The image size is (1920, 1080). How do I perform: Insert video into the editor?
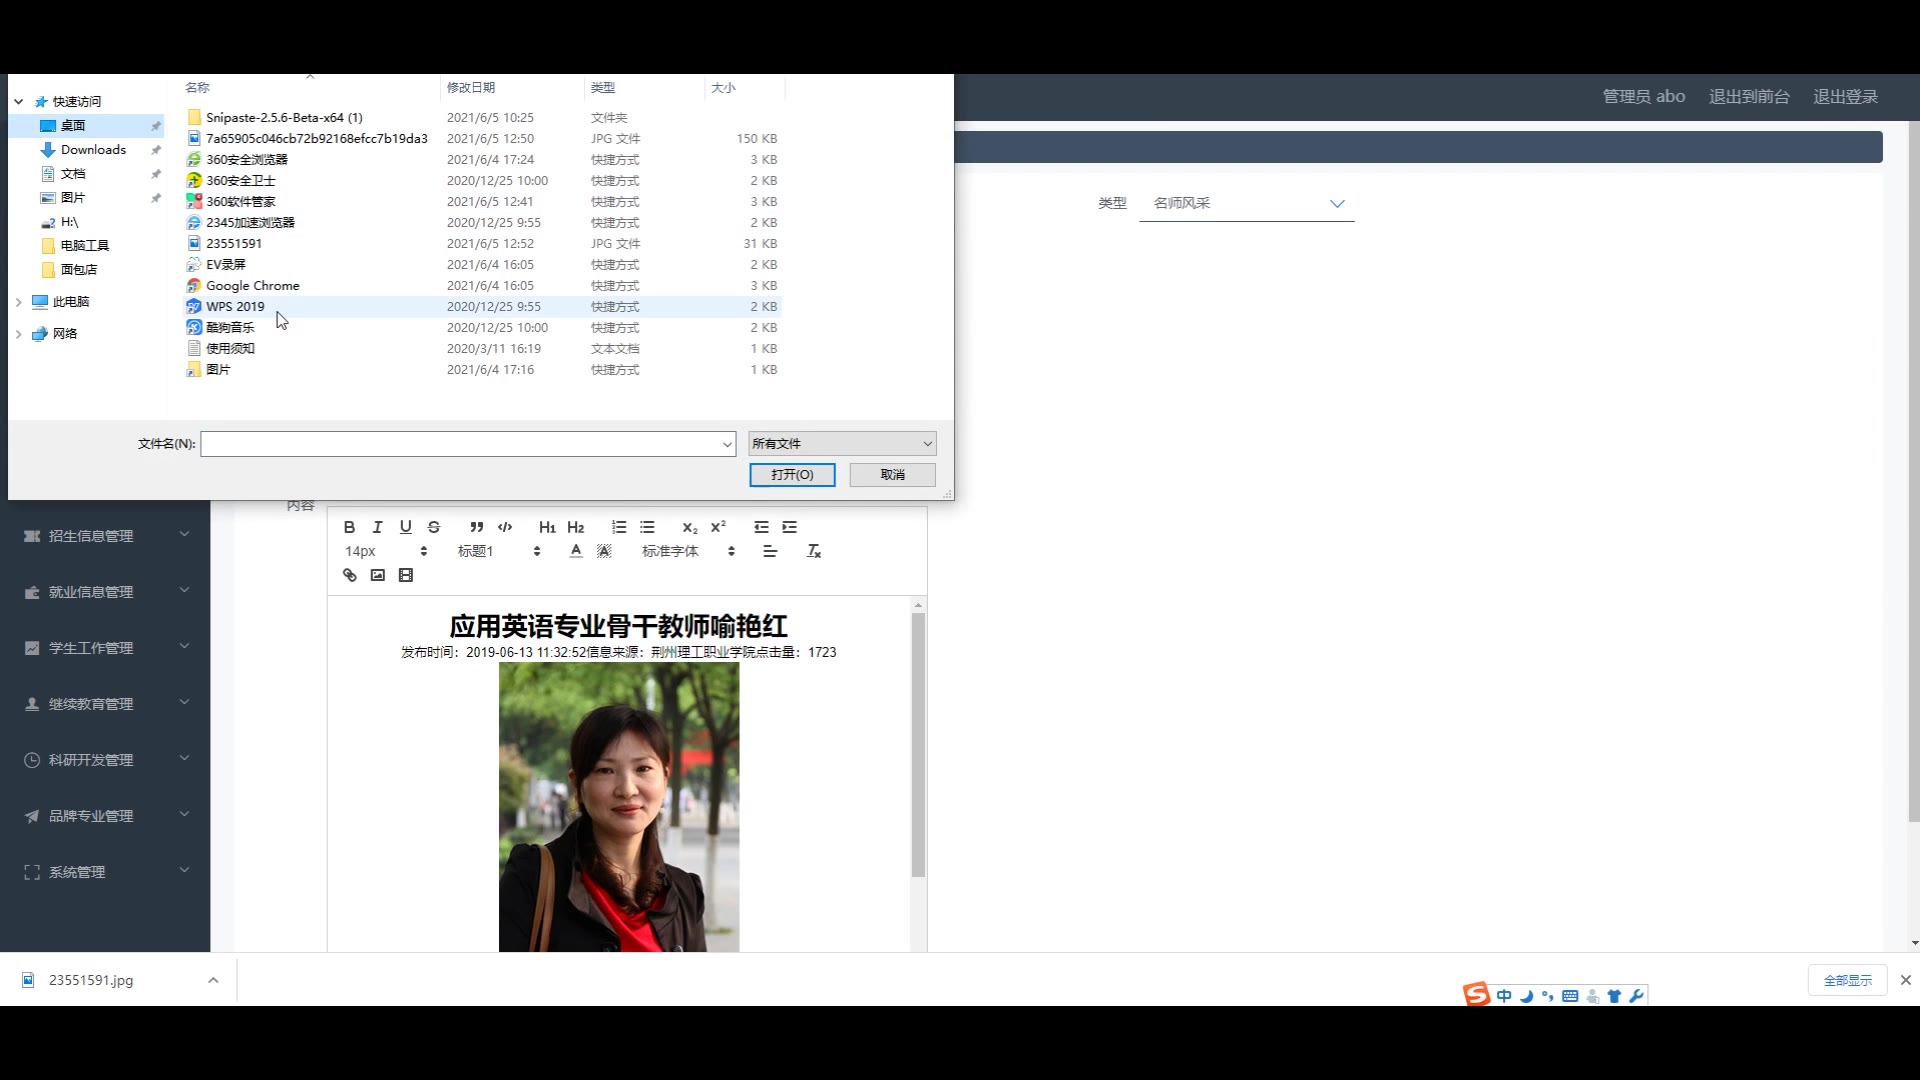[405, 575]
